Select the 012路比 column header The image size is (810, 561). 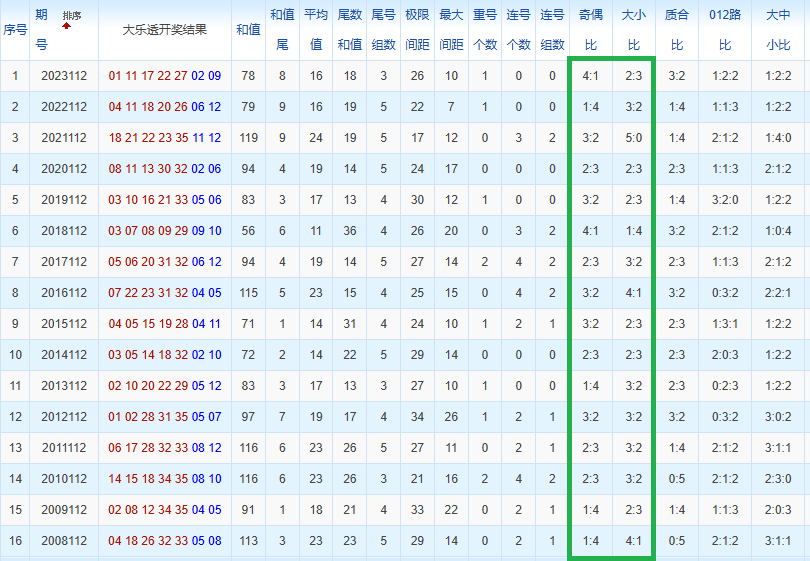point(726,30)
